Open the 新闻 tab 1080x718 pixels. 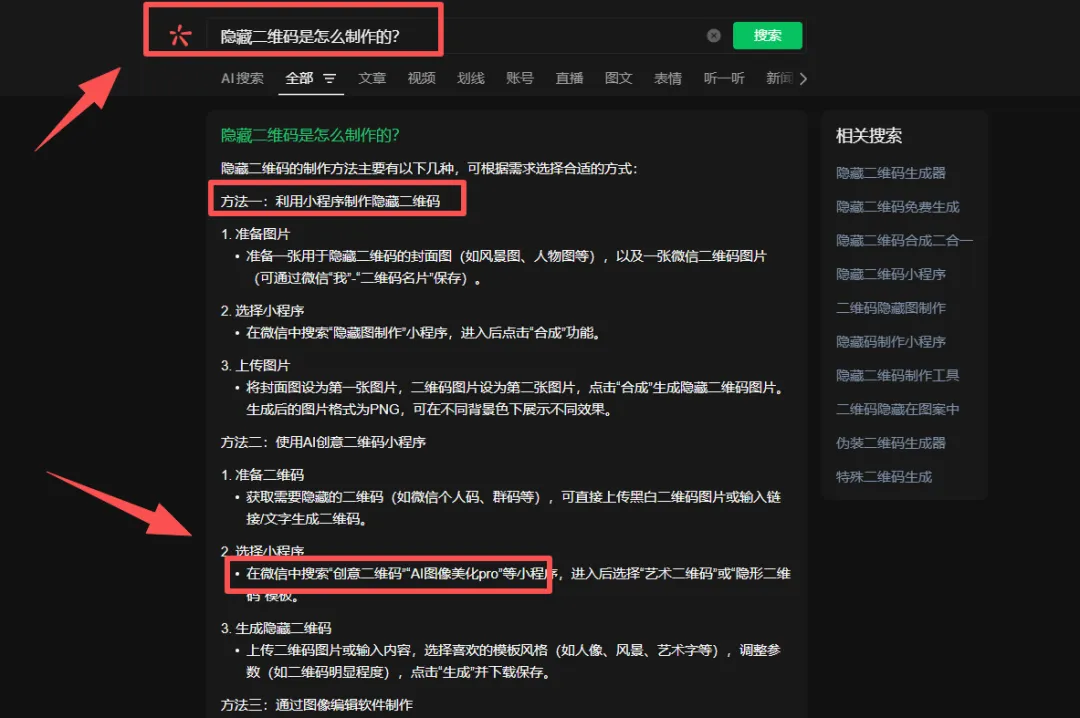[x=780, y=79]
